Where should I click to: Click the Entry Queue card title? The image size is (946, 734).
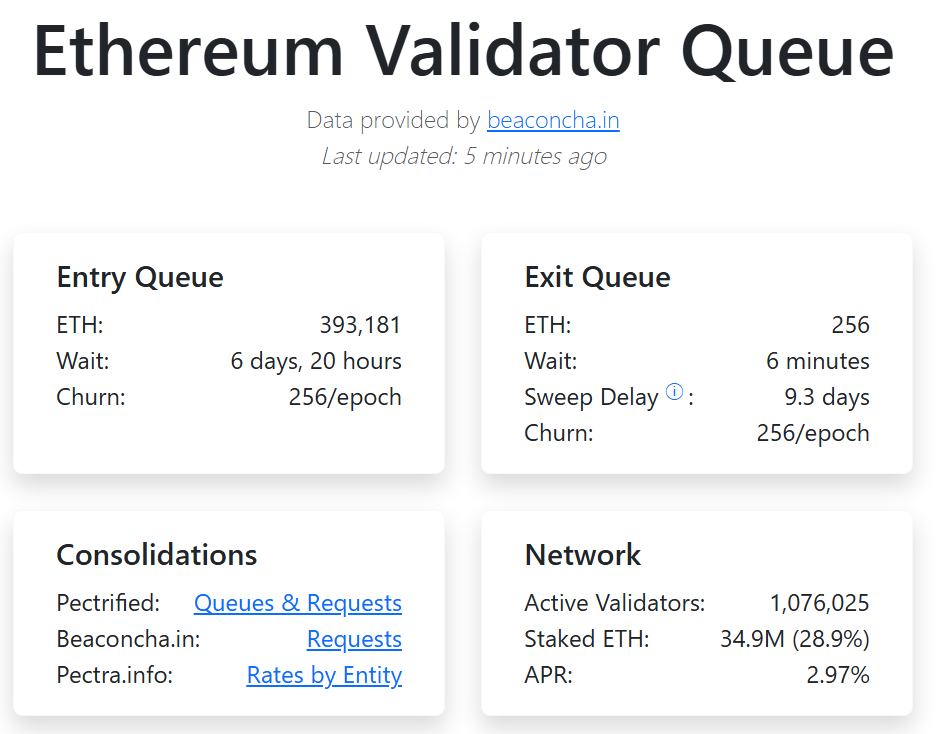pyautogui.click(x=140, y=277)
